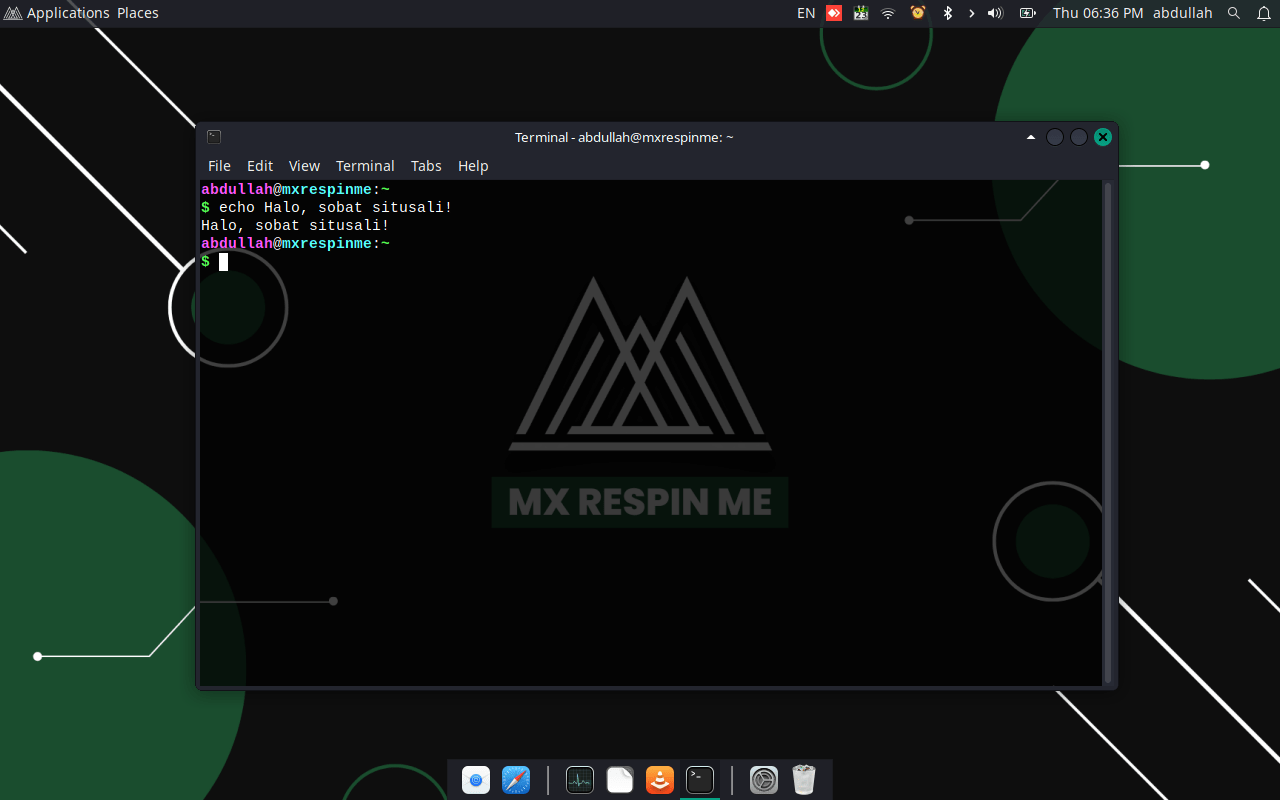Click the clock showing Thu 06:36 PM
1280x800 pixels.
[1098, 13]
